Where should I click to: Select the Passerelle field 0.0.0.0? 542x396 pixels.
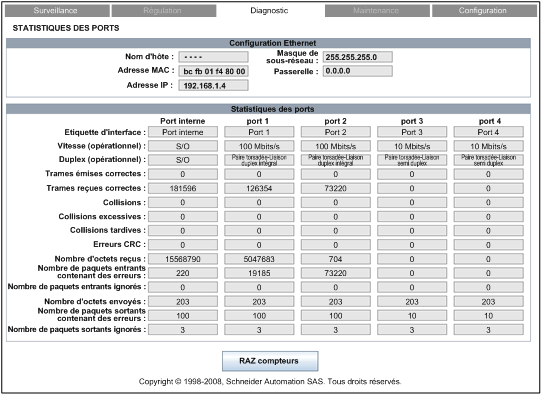(358, 71)
